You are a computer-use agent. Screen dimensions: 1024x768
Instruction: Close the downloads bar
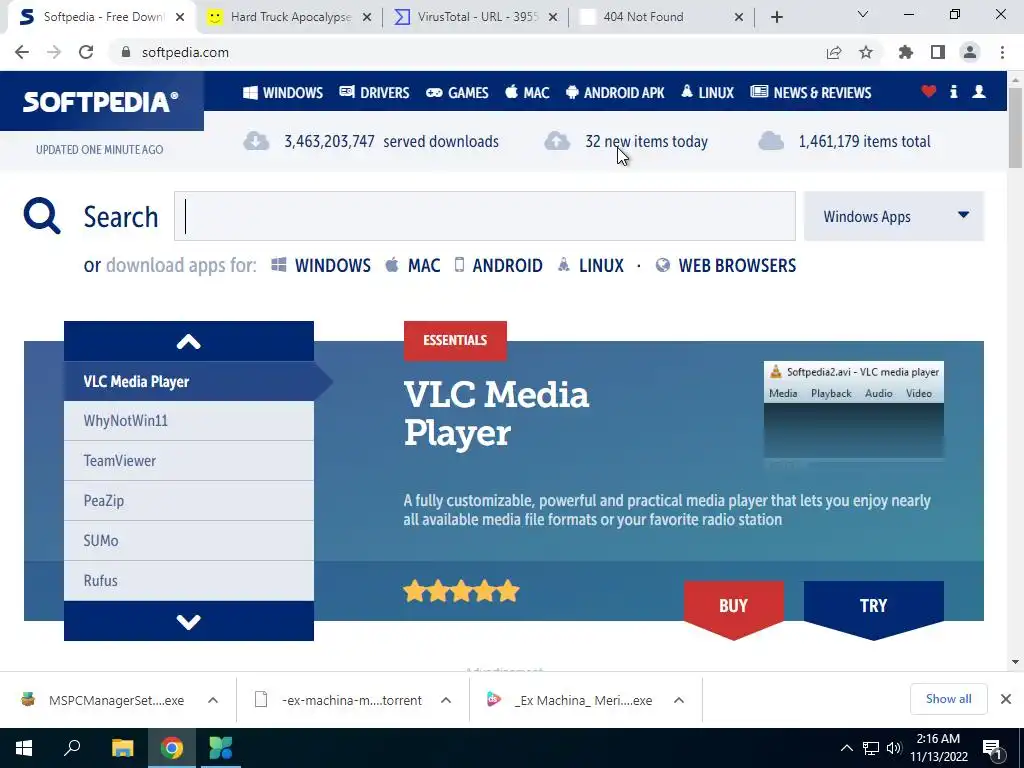1006,699
